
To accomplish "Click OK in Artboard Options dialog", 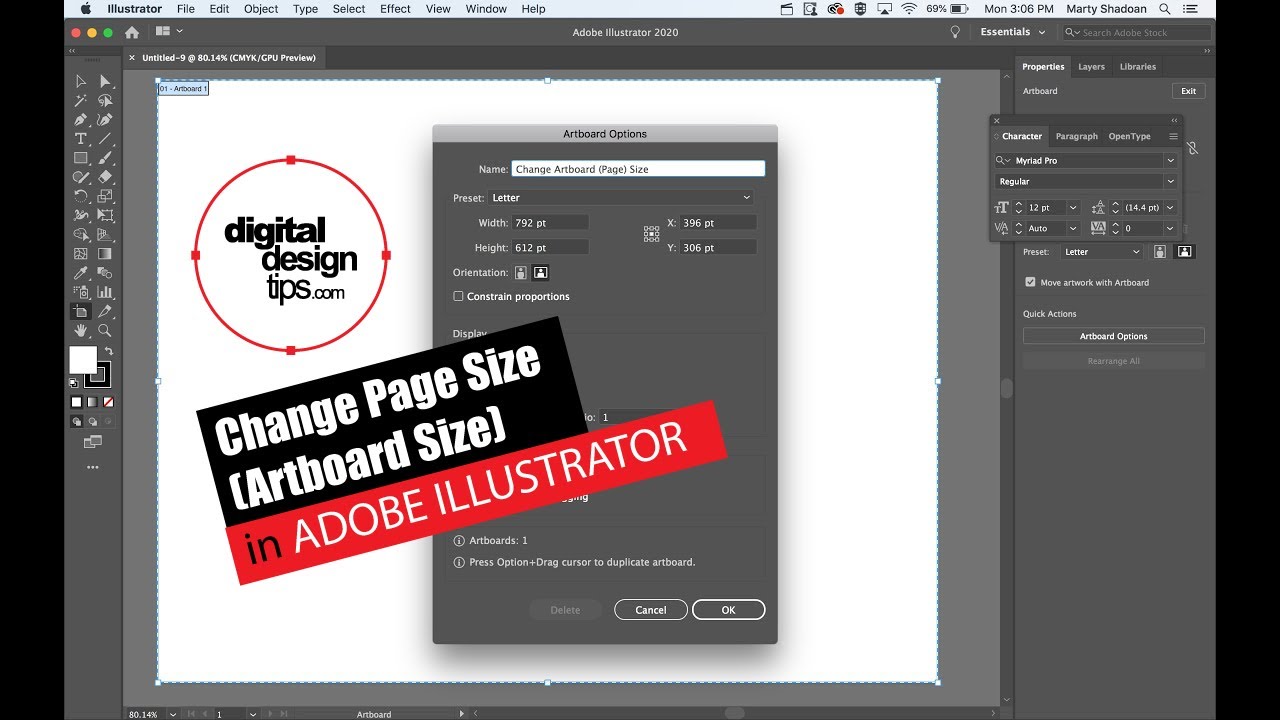I will (x=728, y=610).
